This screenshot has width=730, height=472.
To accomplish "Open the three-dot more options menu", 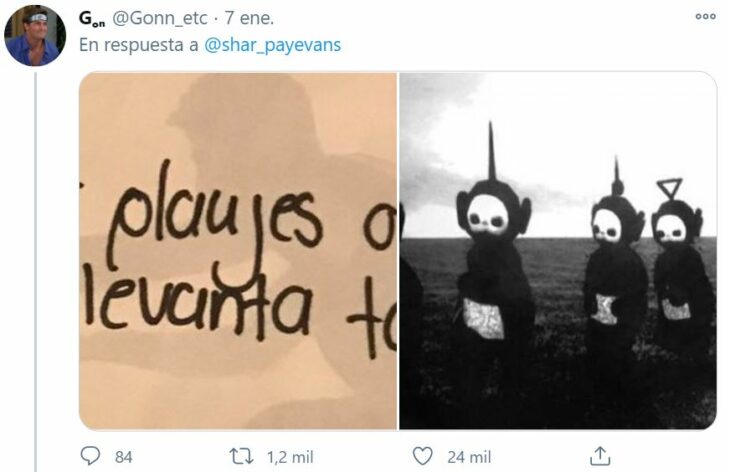I will (x=705, y=17).
